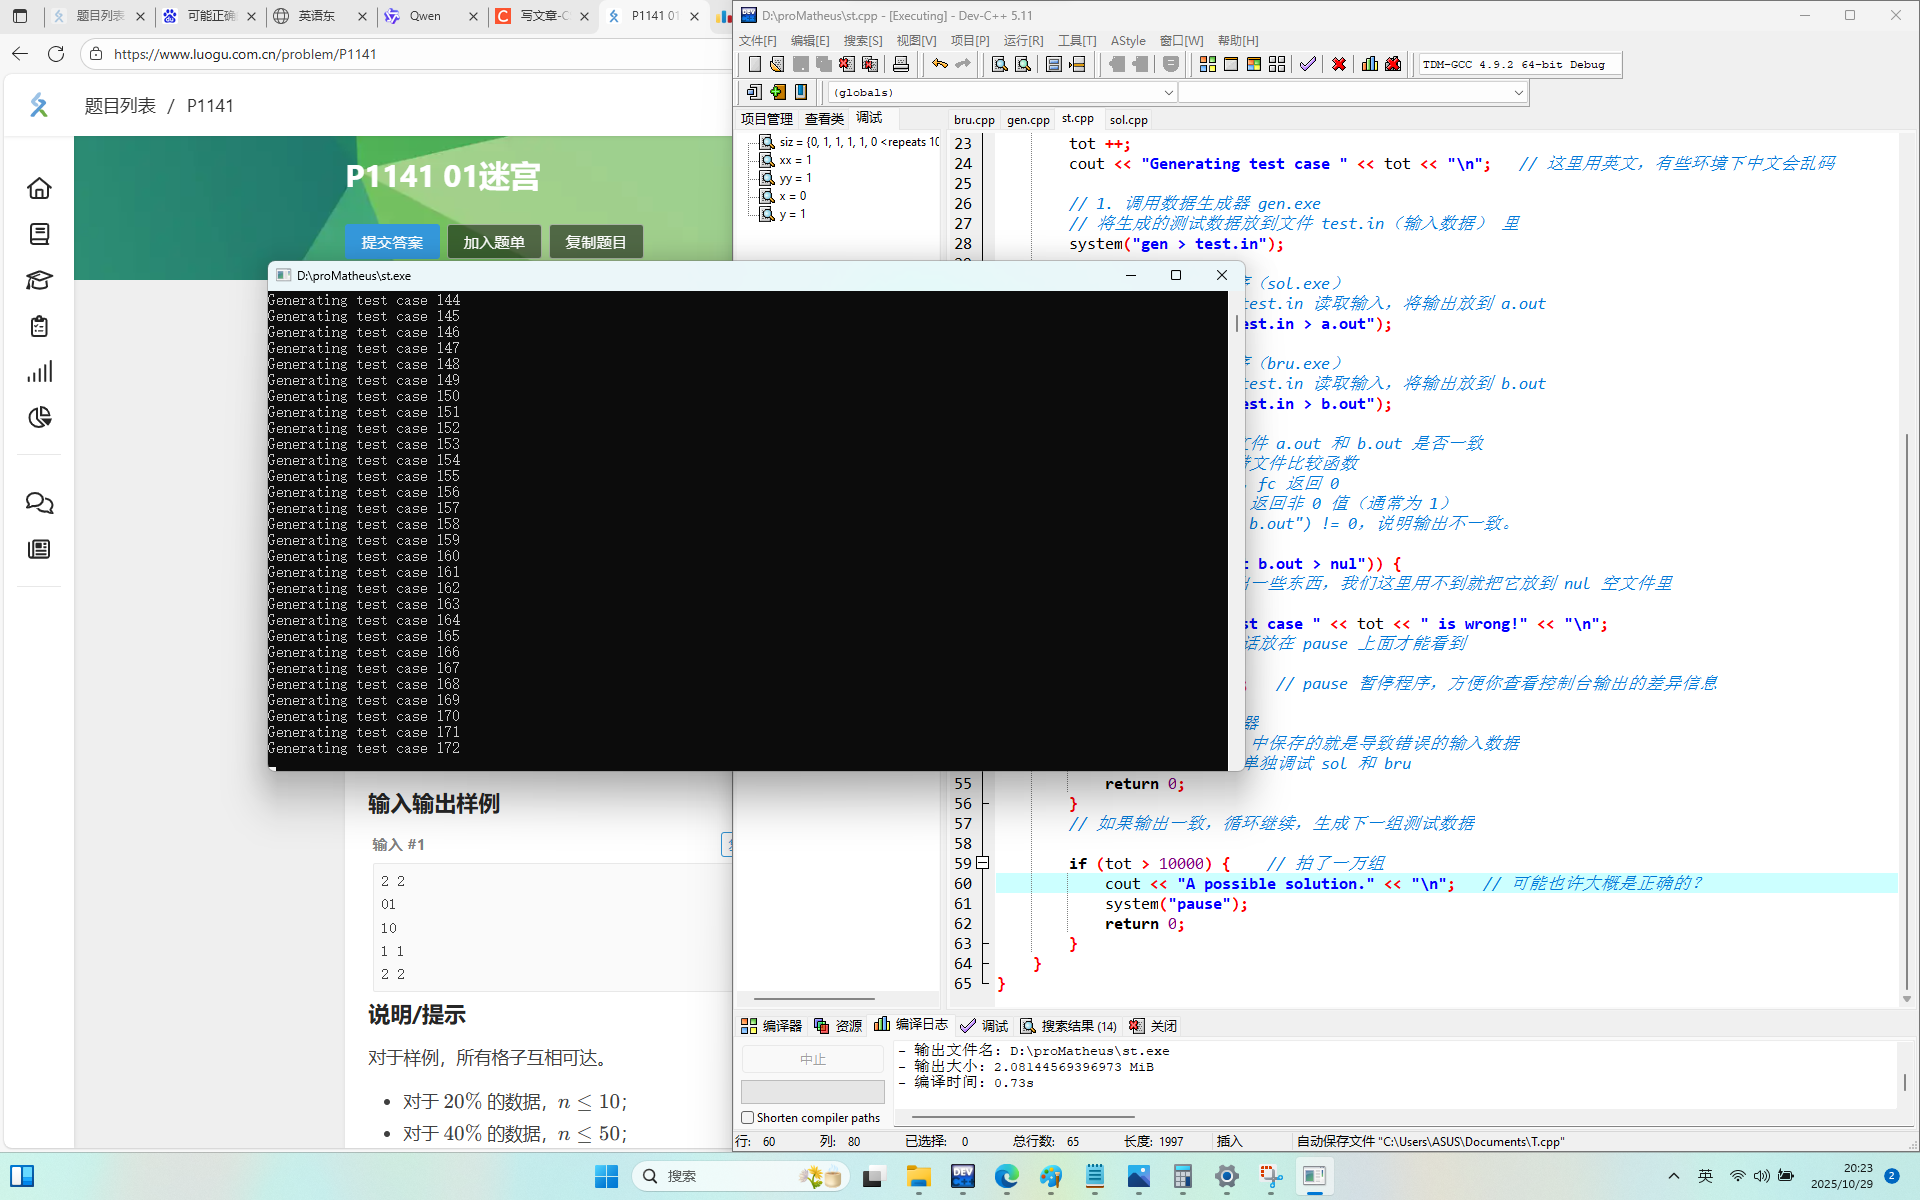This screenshot has height=1200, width=1920.
Task: Click the red X stop execution icon
Action: tap(1339, 64)
